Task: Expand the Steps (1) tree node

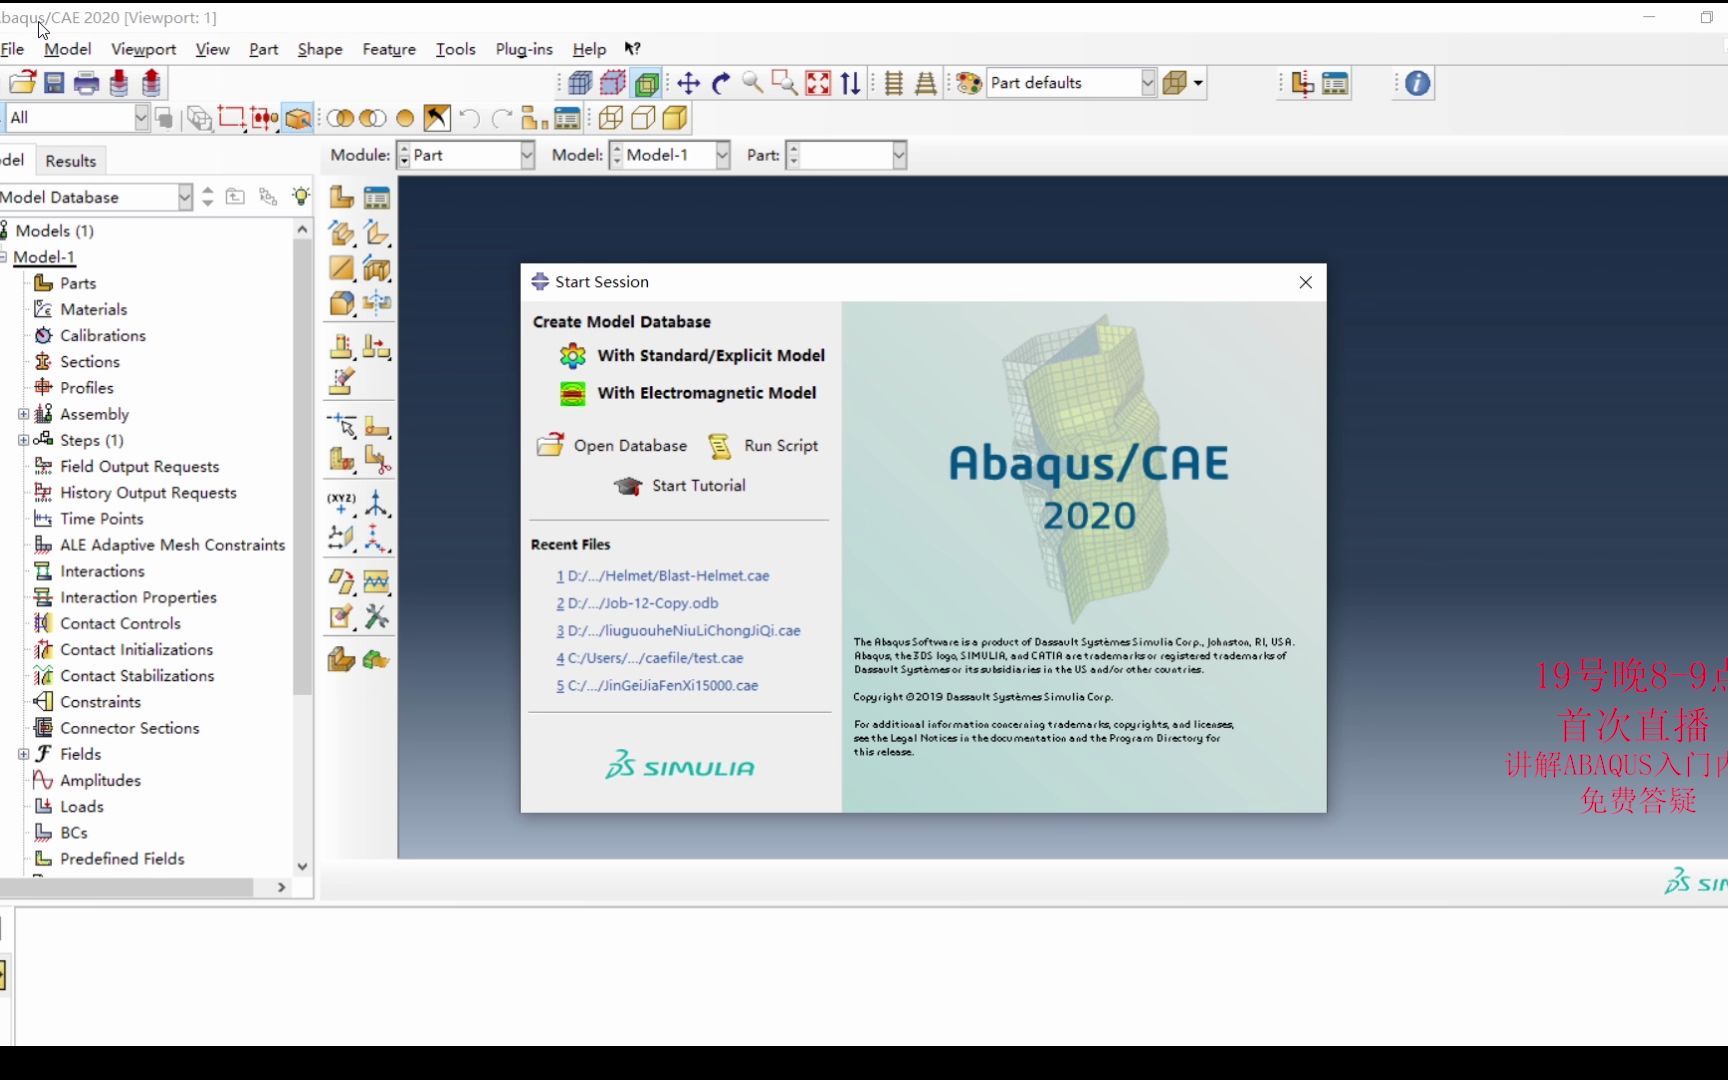Action: point(23,440)
